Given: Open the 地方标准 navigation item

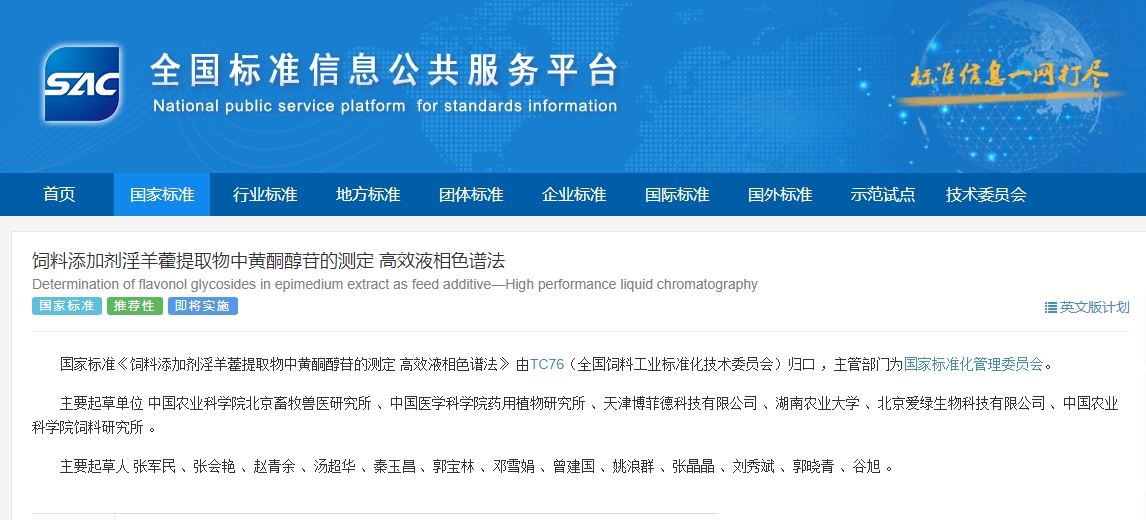Looking at the screenshot, I should coord(368,195).
